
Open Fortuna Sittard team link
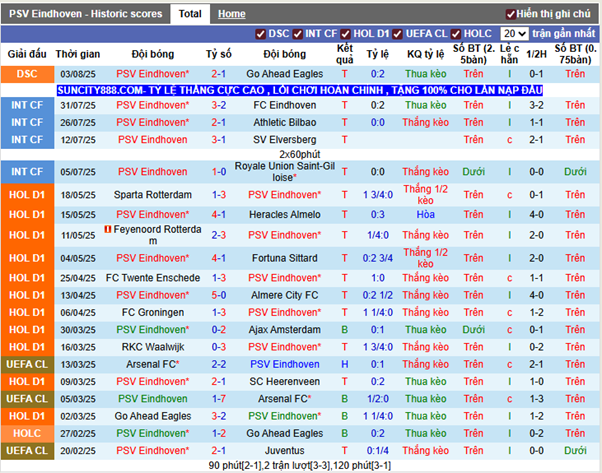(x=284, y=258)
